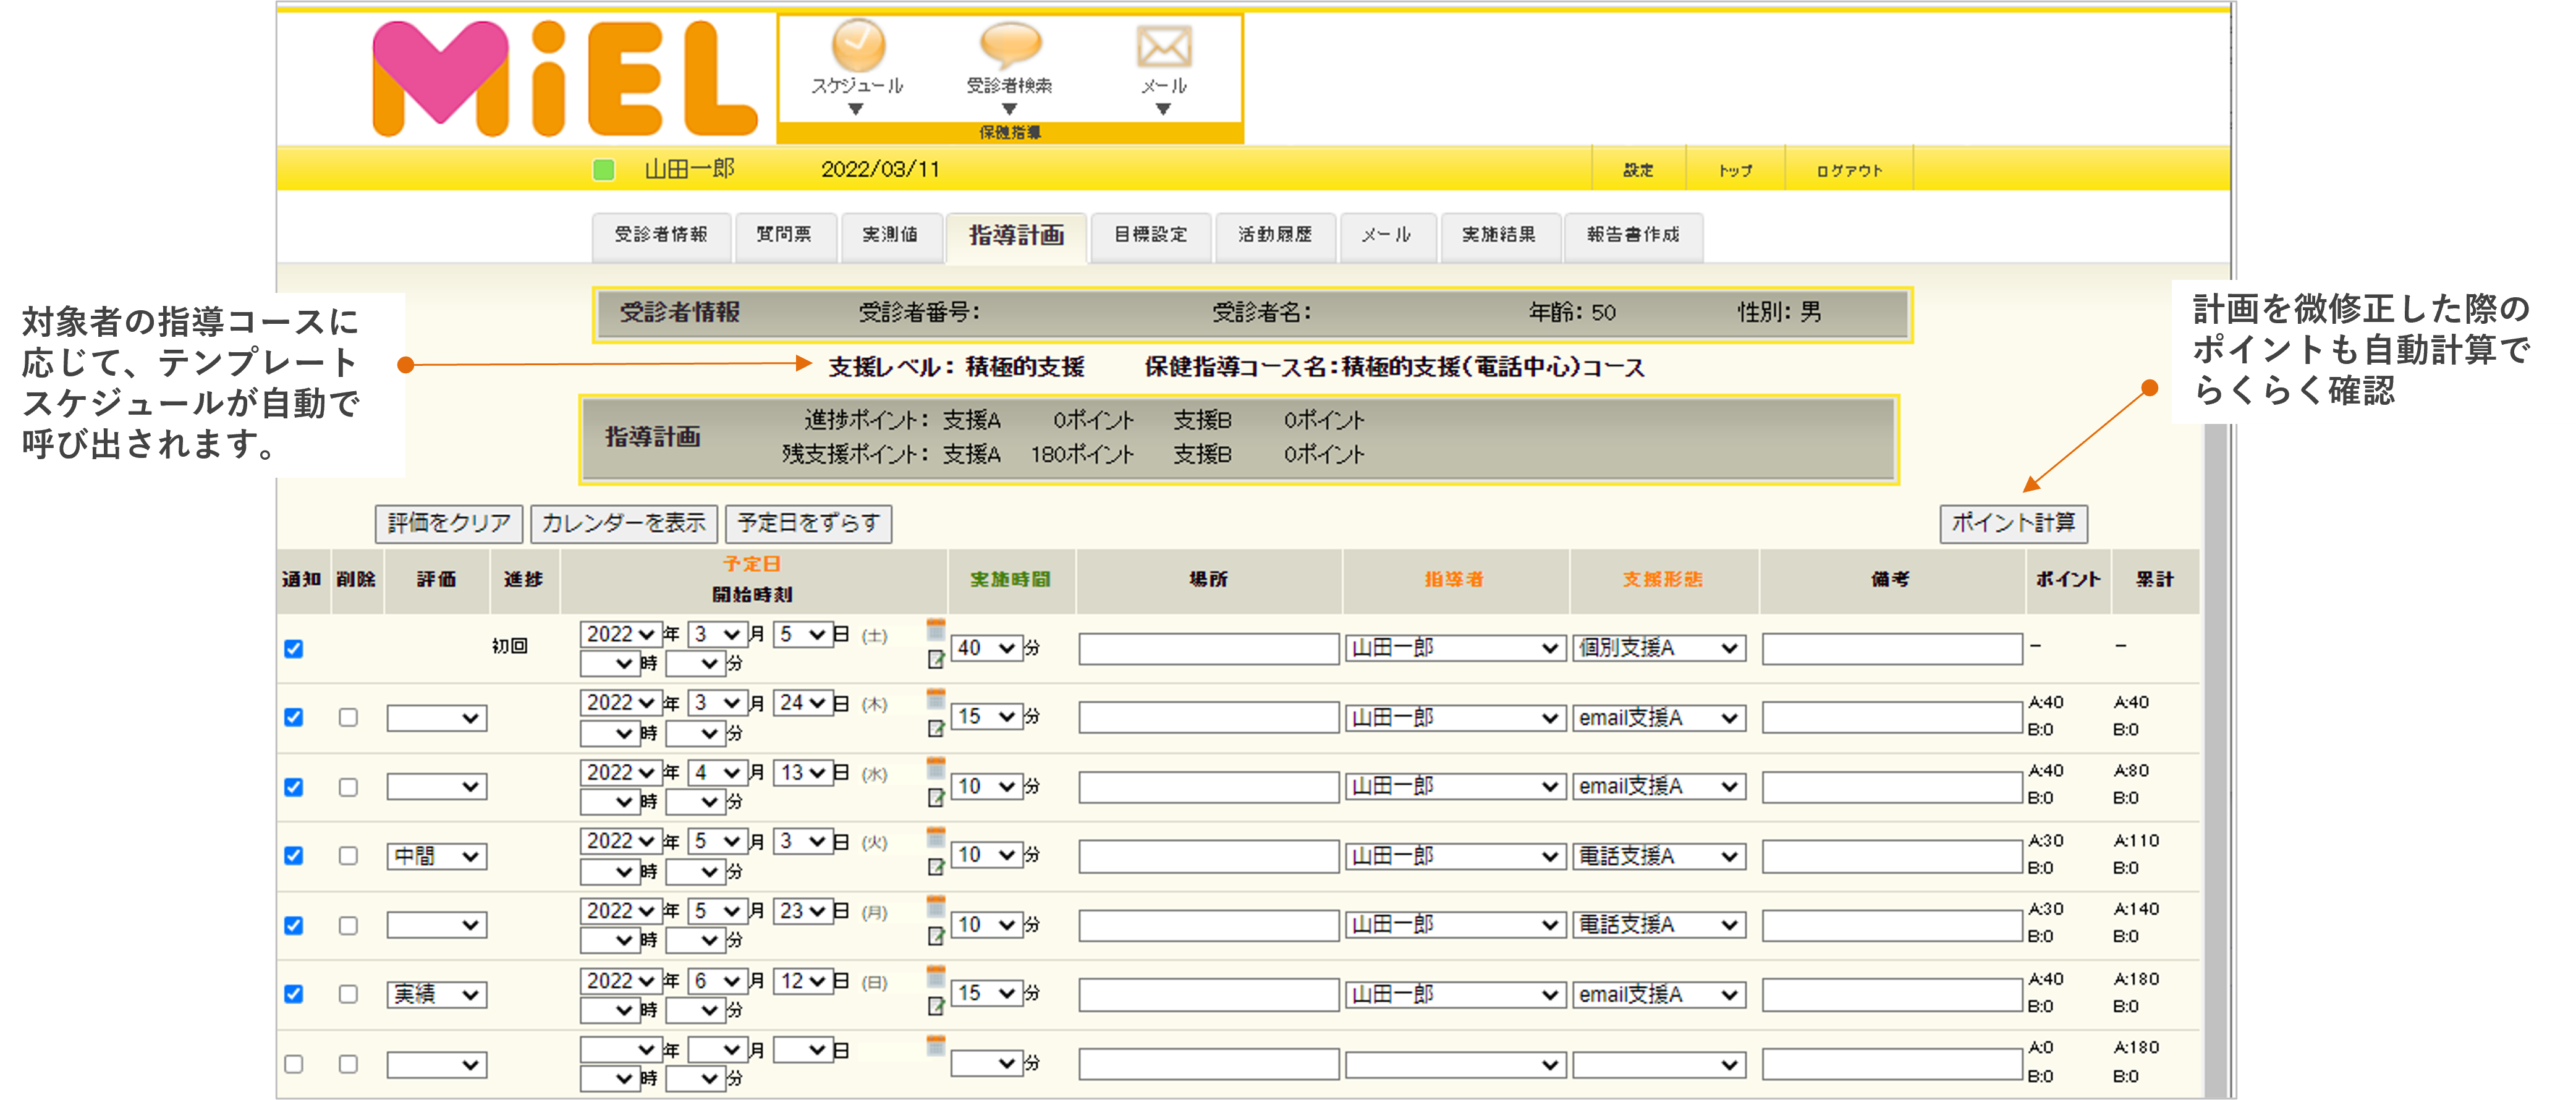Uncheck the 通知 checkbox on the 初回 row

pyautogui.click(x=293, y=649)
